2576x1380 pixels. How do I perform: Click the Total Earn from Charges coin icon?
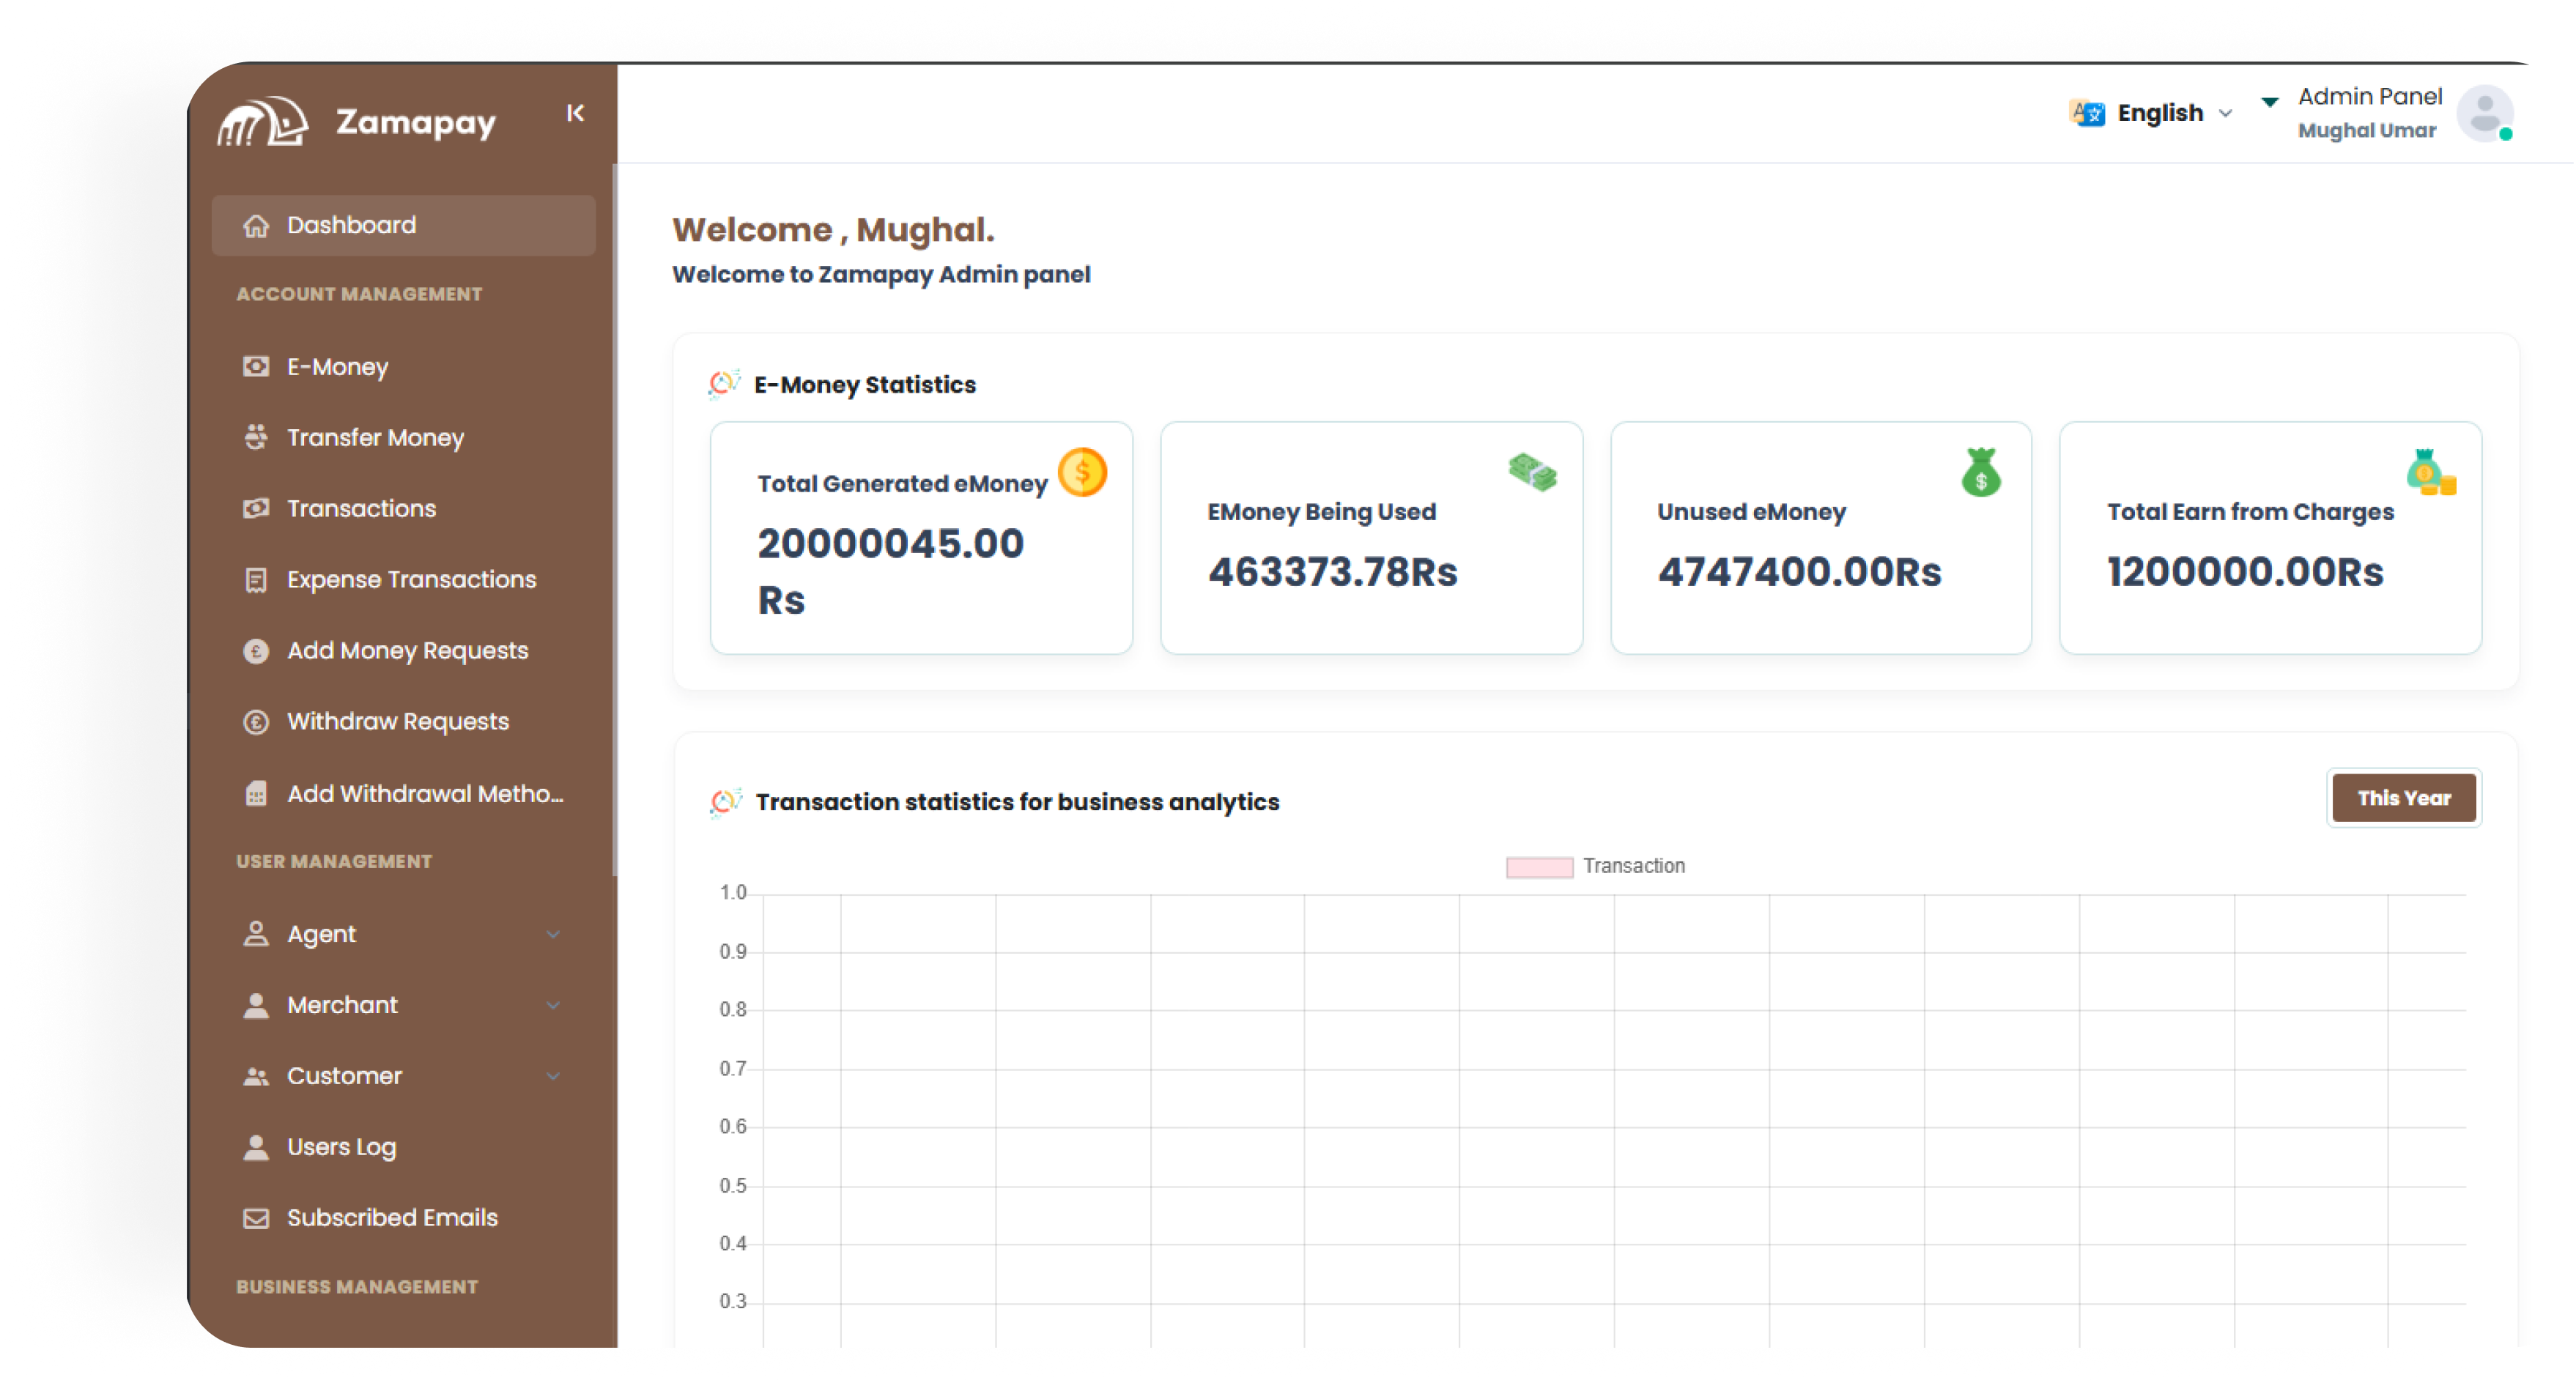[x=2430, y=473]
